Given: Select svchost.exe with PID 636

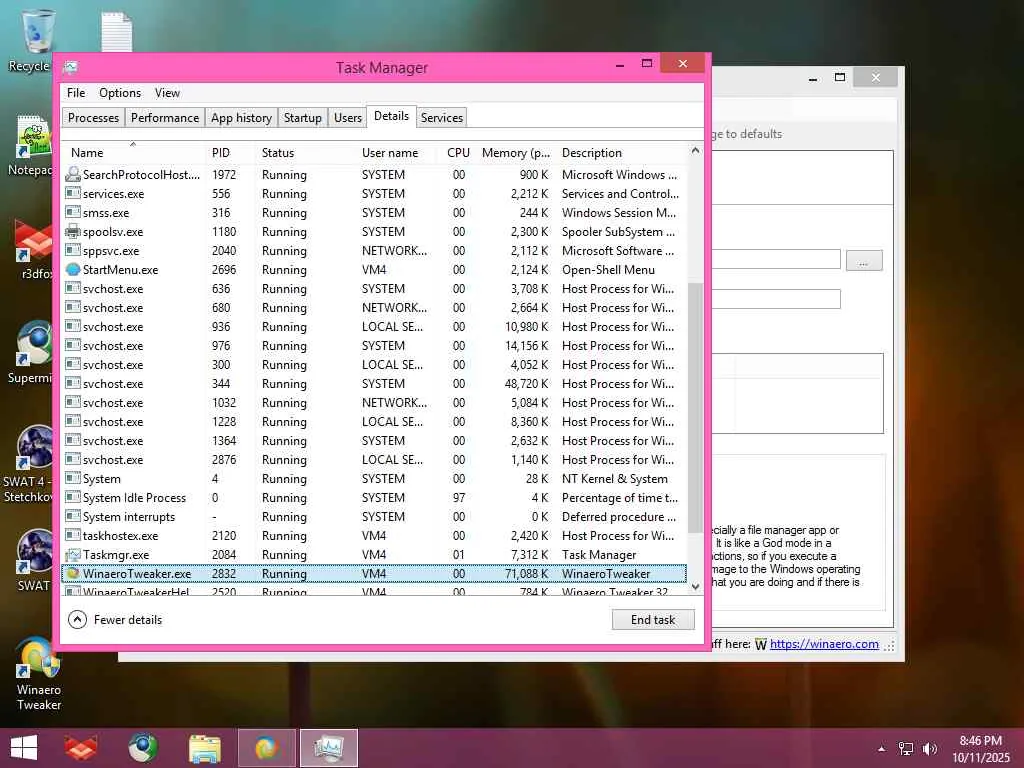Looking at the screenshot, I should [x=374, y=289].
